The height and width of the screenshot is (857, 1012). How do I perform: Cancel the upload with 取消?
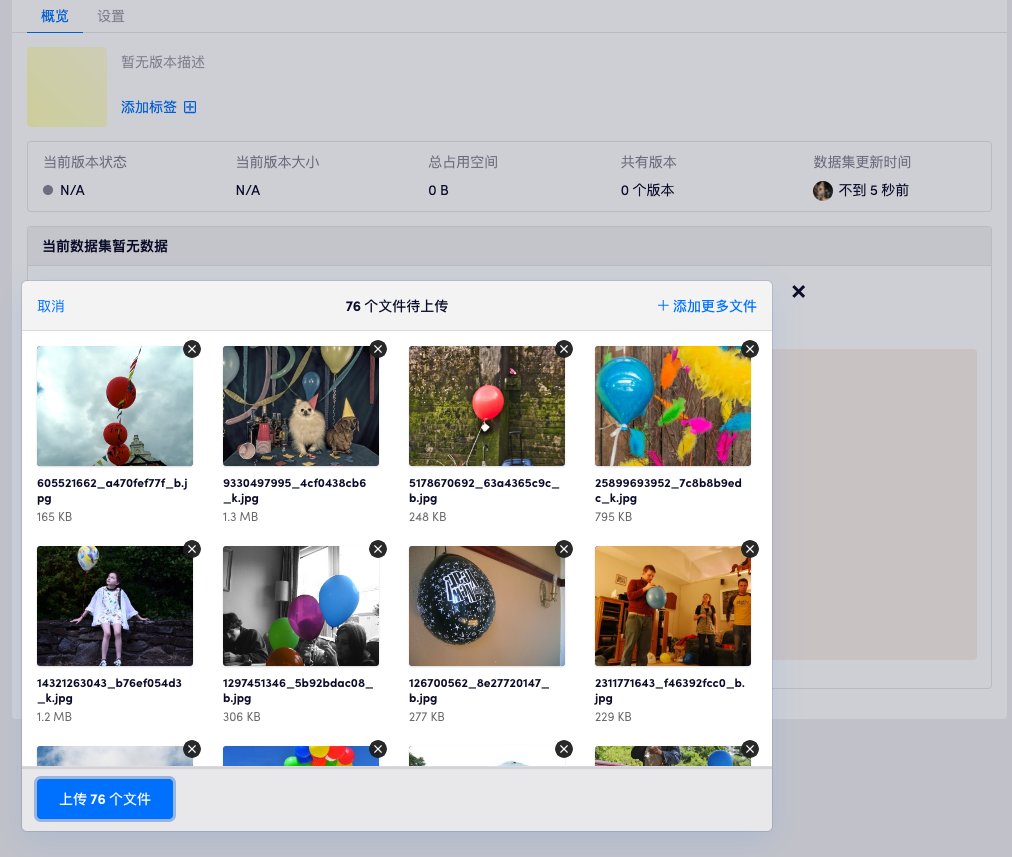[x=51, y=306]
